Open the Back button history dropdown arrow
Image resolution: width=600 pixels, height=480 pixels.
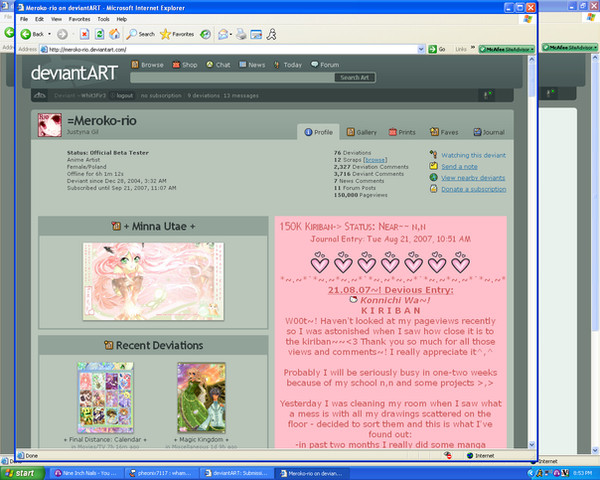point(49,34)
